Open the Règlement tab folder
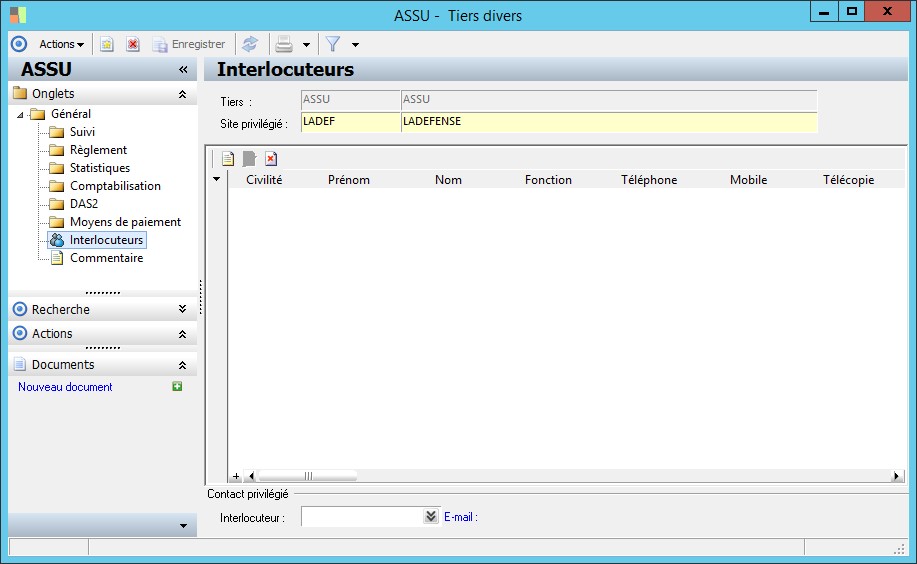Viewport: 917px width, 564px height. (98, 150)
